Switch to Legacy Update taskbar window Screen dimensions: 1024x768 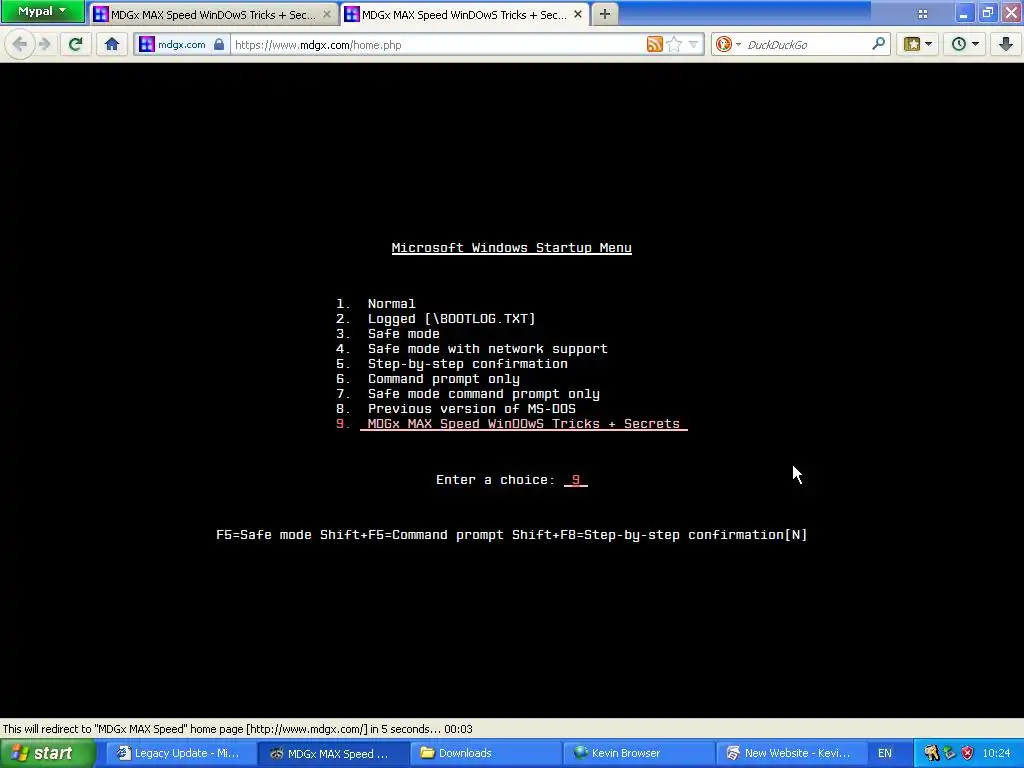pyautogui.click(x=180, y=753)
